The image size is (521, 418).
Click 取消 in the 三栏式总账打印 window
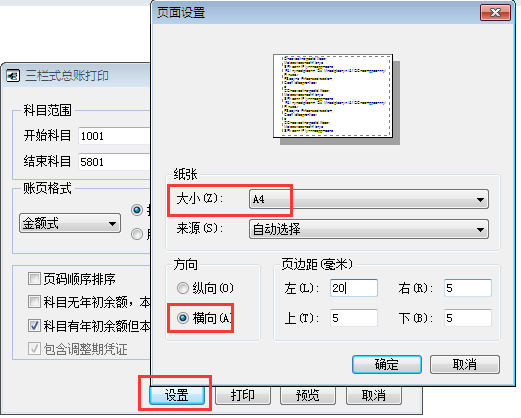pyautogui.click(x=374, y=395)
